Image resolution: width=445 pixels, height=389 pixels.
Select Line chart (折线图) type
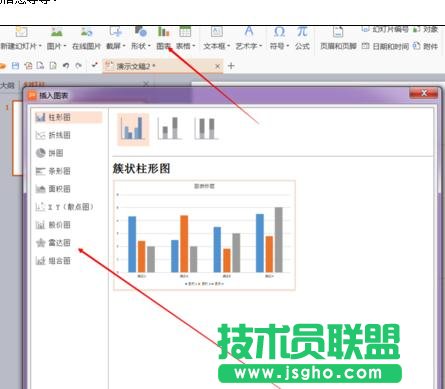(53, 135)
